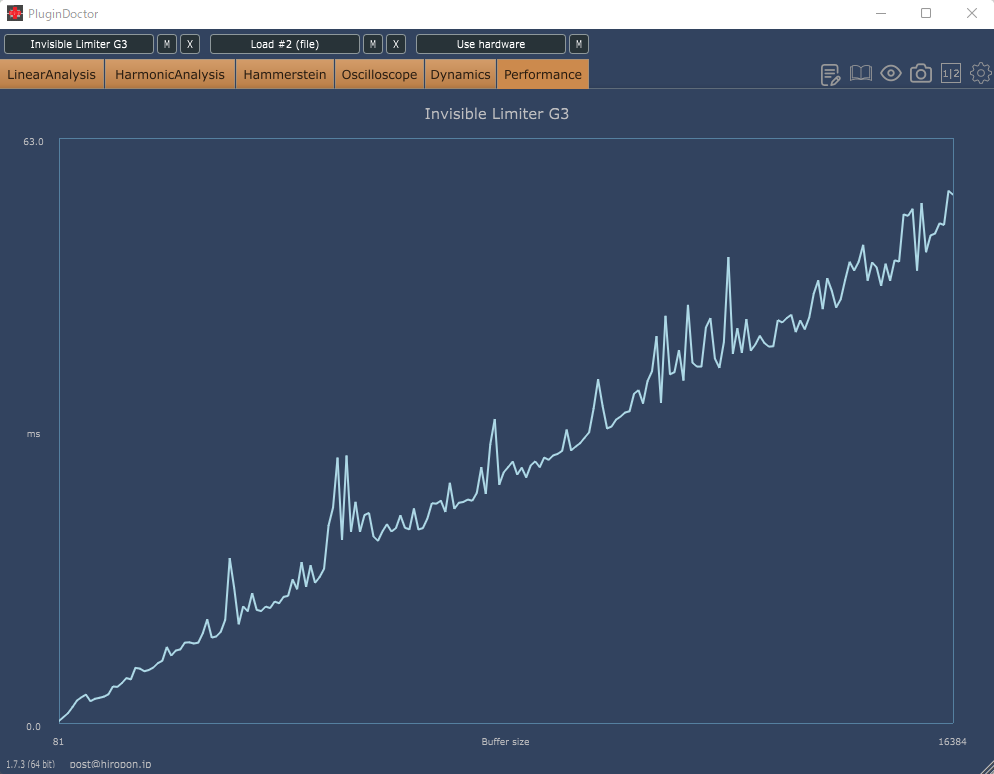
Task: Click the 0.0 y-axis minimum value
Action: point(34,726)
